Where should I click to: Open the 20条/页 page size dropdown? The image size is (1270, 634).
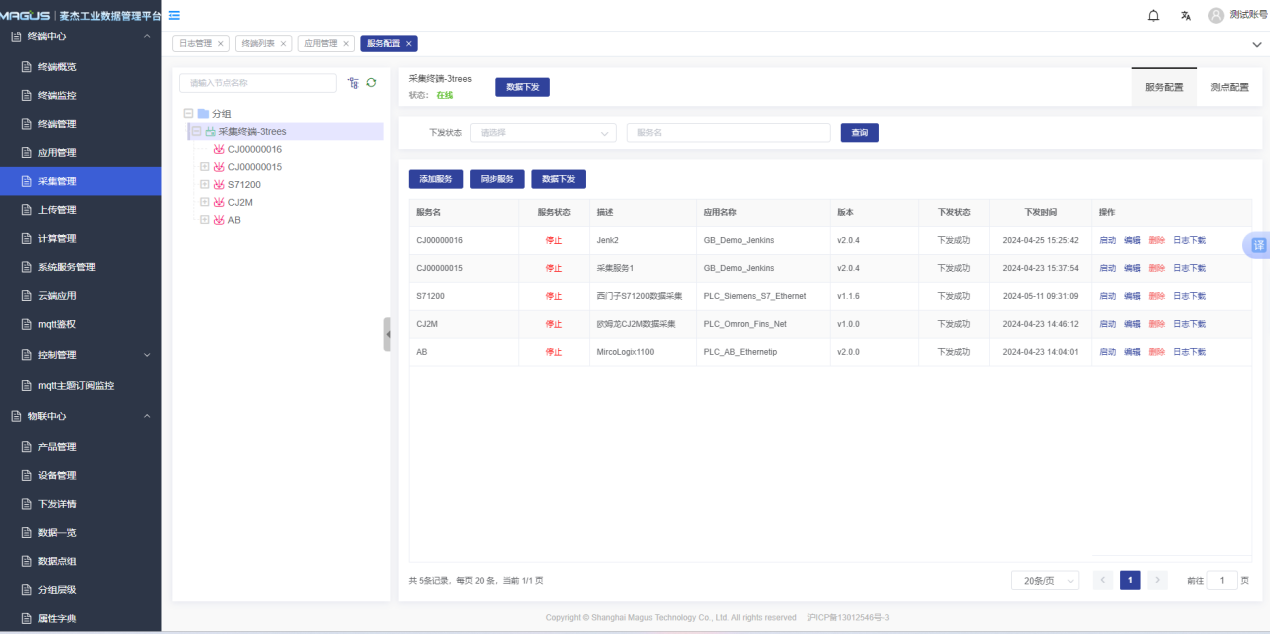pyautogui.click(x=1044, y=581)
